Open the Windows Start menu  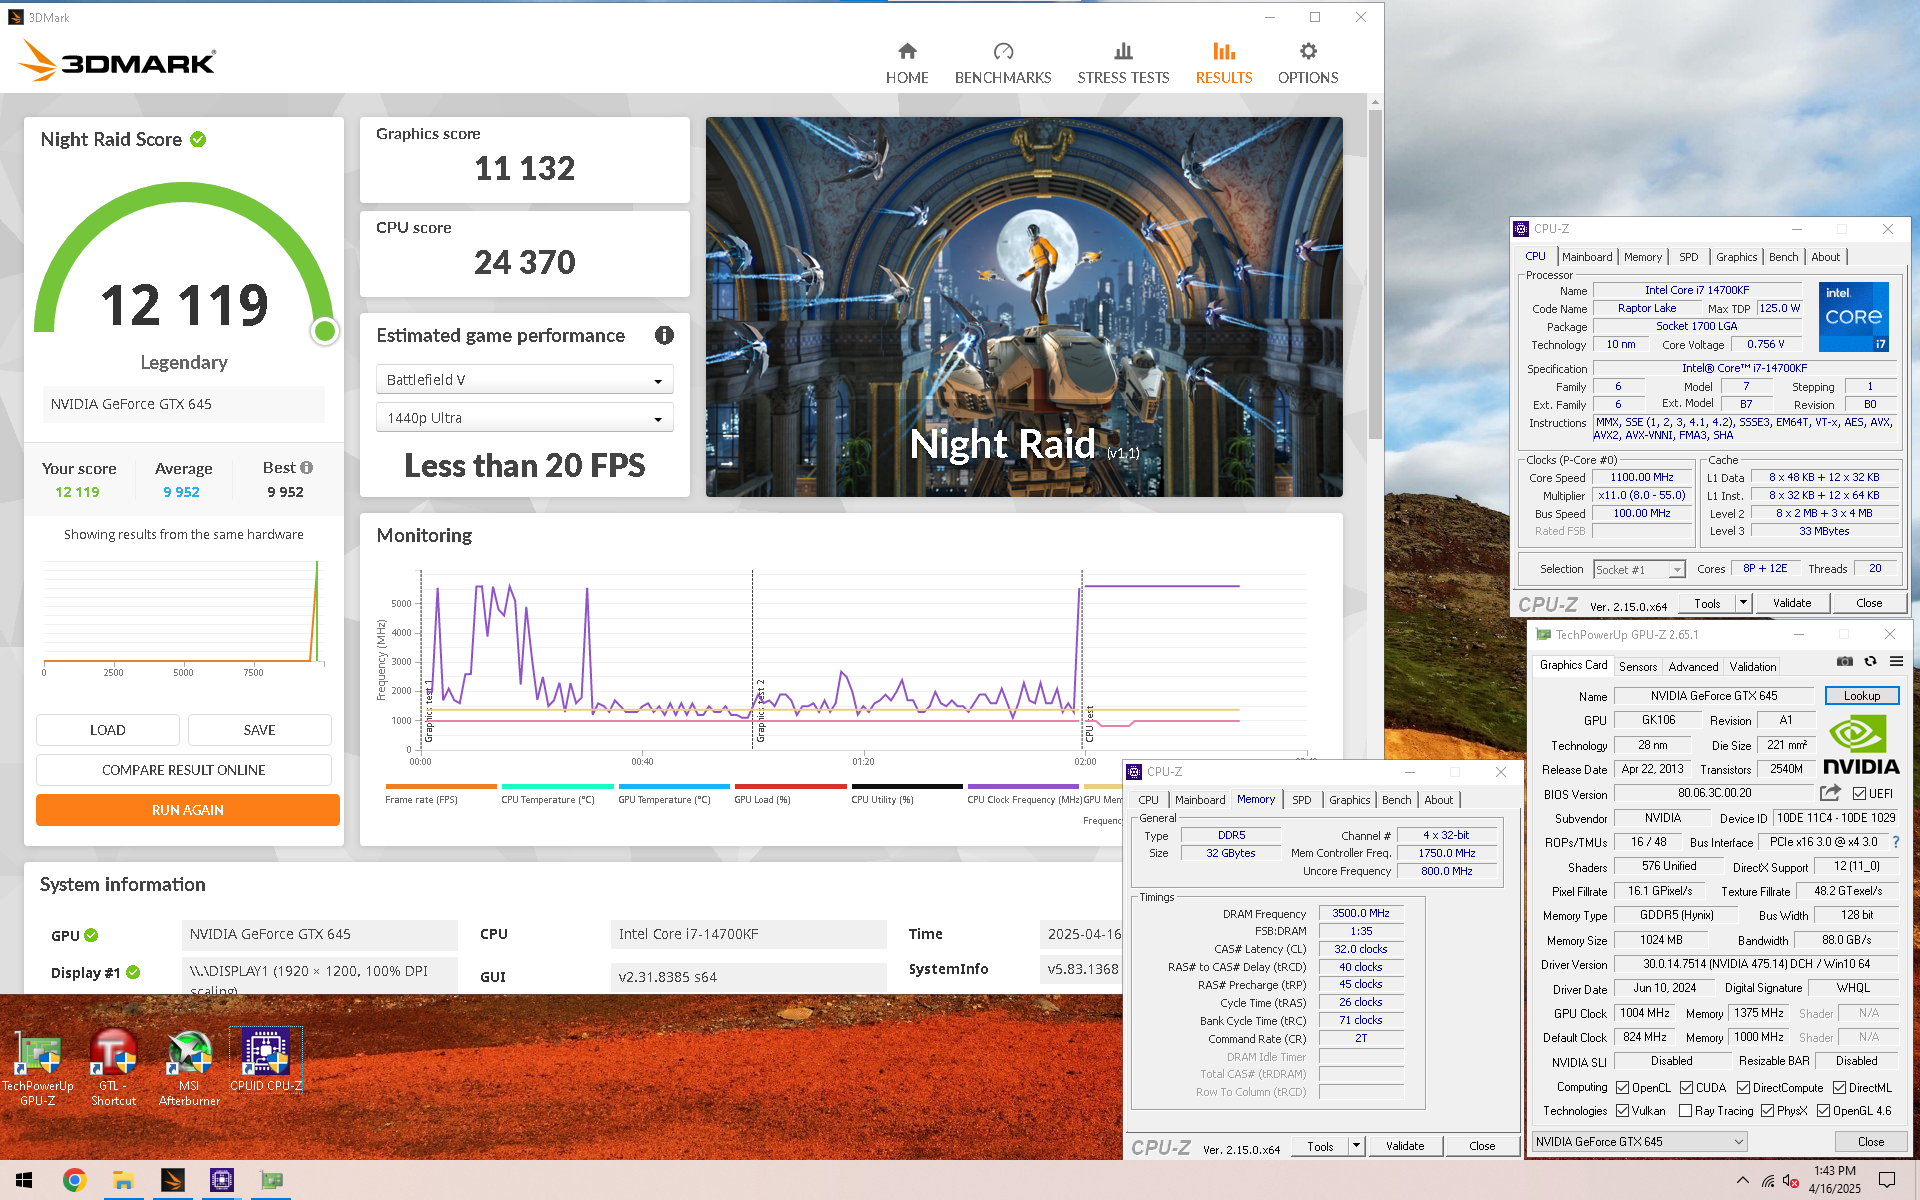24,1180
